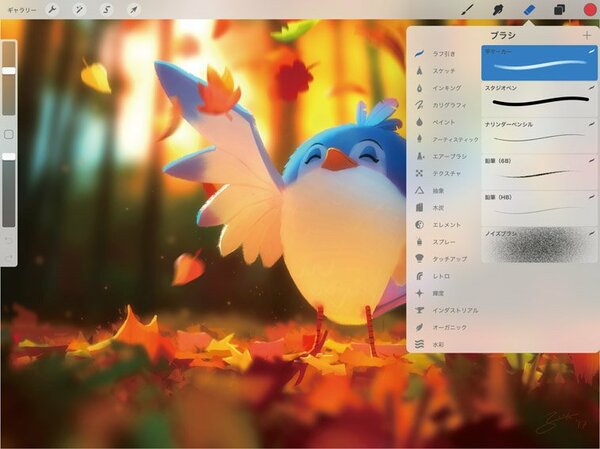Select the Smudge finger tool
This screenshot has width=600, height=449.
point(498,9)
